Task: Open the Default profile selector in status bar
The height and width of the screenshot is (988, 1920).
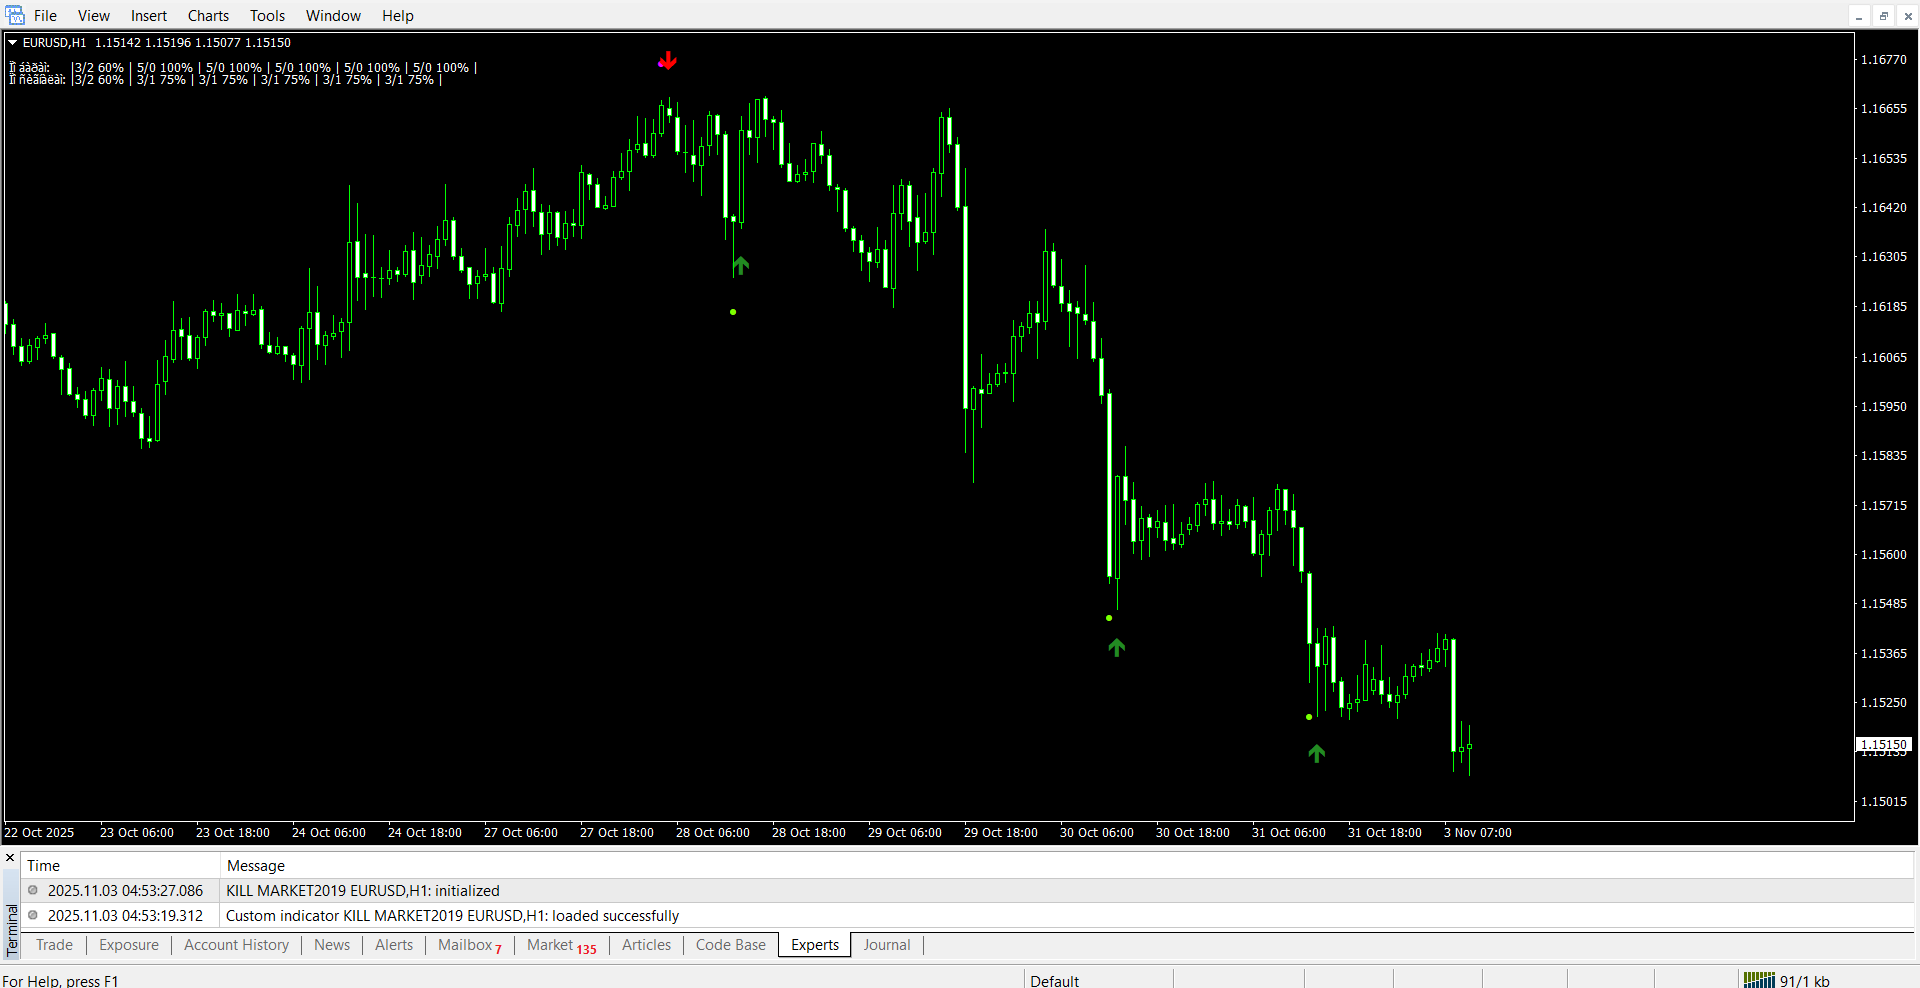Action: pyautogui.click(x=1054, y=980)
